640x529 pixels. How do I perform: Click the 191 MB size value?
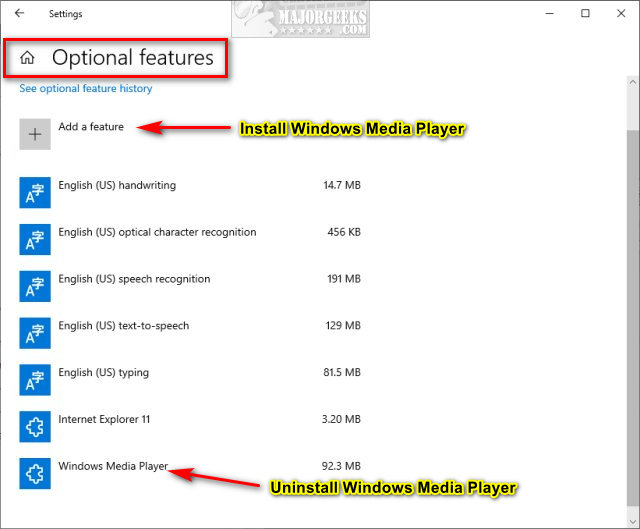click(x=344, y=279)
